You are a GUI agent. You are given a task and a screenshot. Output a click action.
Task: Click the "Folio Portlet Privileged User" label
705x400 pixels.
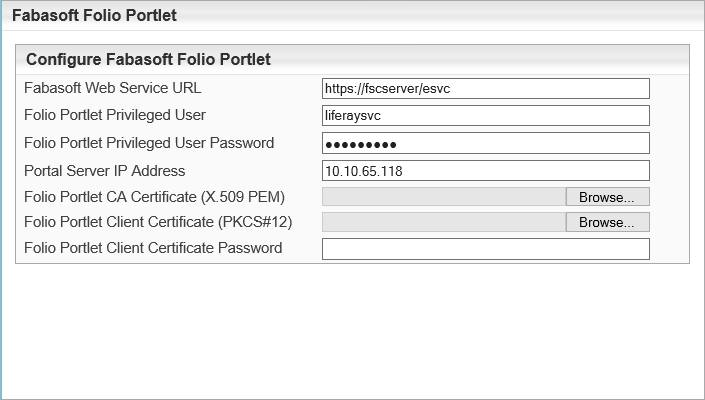pyautogui.click(x=114, y=115)
